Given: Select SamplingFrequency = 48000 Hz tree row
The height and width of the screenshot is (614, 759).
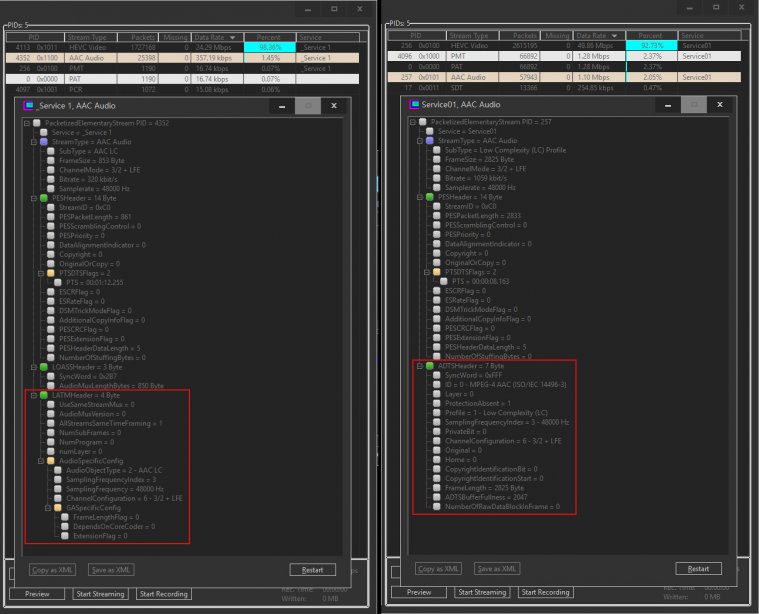Looking at the screenshot, I should coord(114,489).
